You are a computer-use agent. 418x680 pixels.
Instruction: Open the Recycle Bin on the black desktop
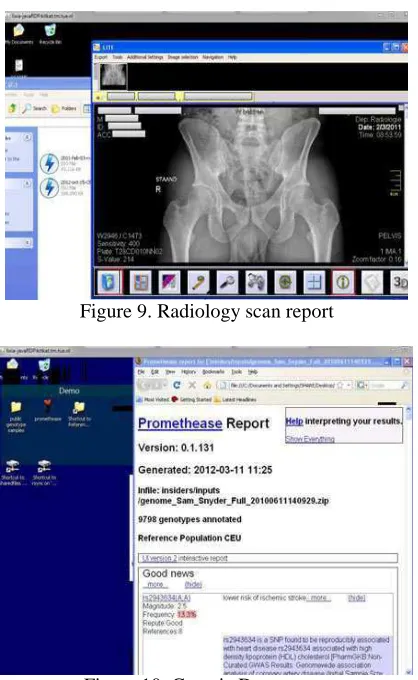(50, 35)
